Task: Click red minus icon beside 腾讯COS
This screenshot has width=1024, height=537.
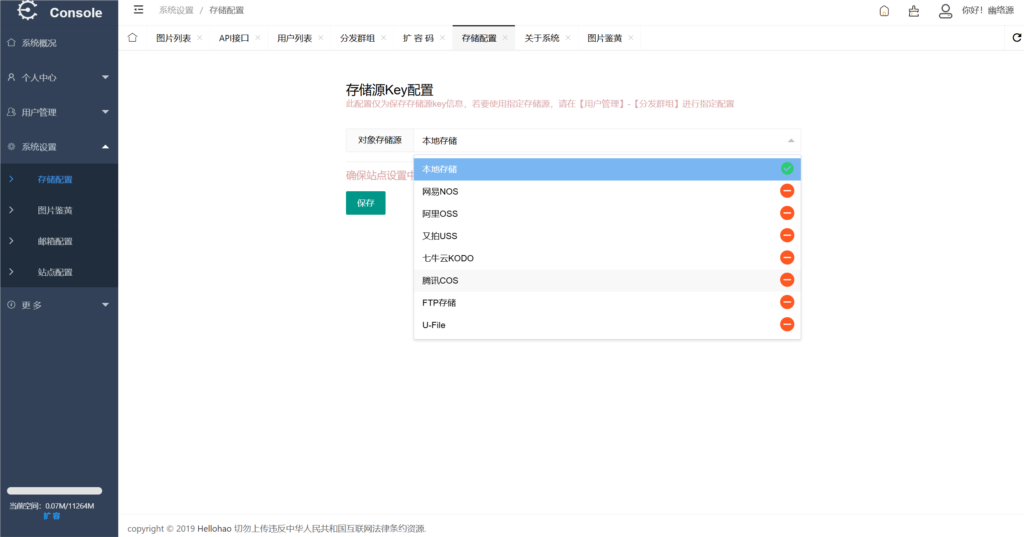Action: point(787,280)
